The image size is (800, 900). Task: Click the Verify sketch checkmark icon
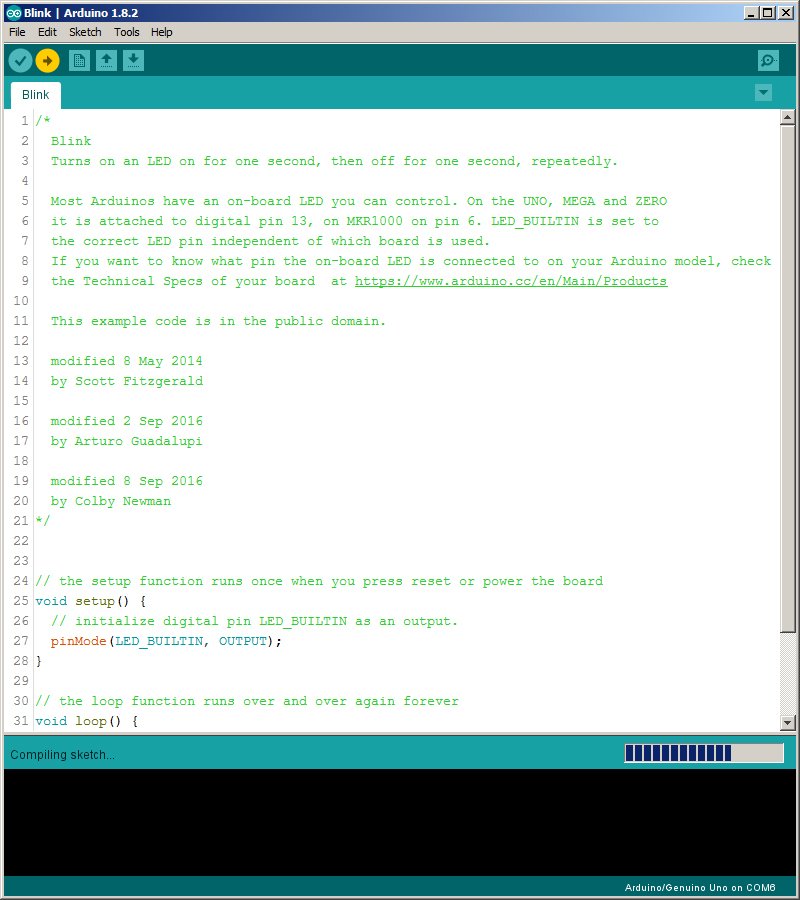click(x=20, y=61)
